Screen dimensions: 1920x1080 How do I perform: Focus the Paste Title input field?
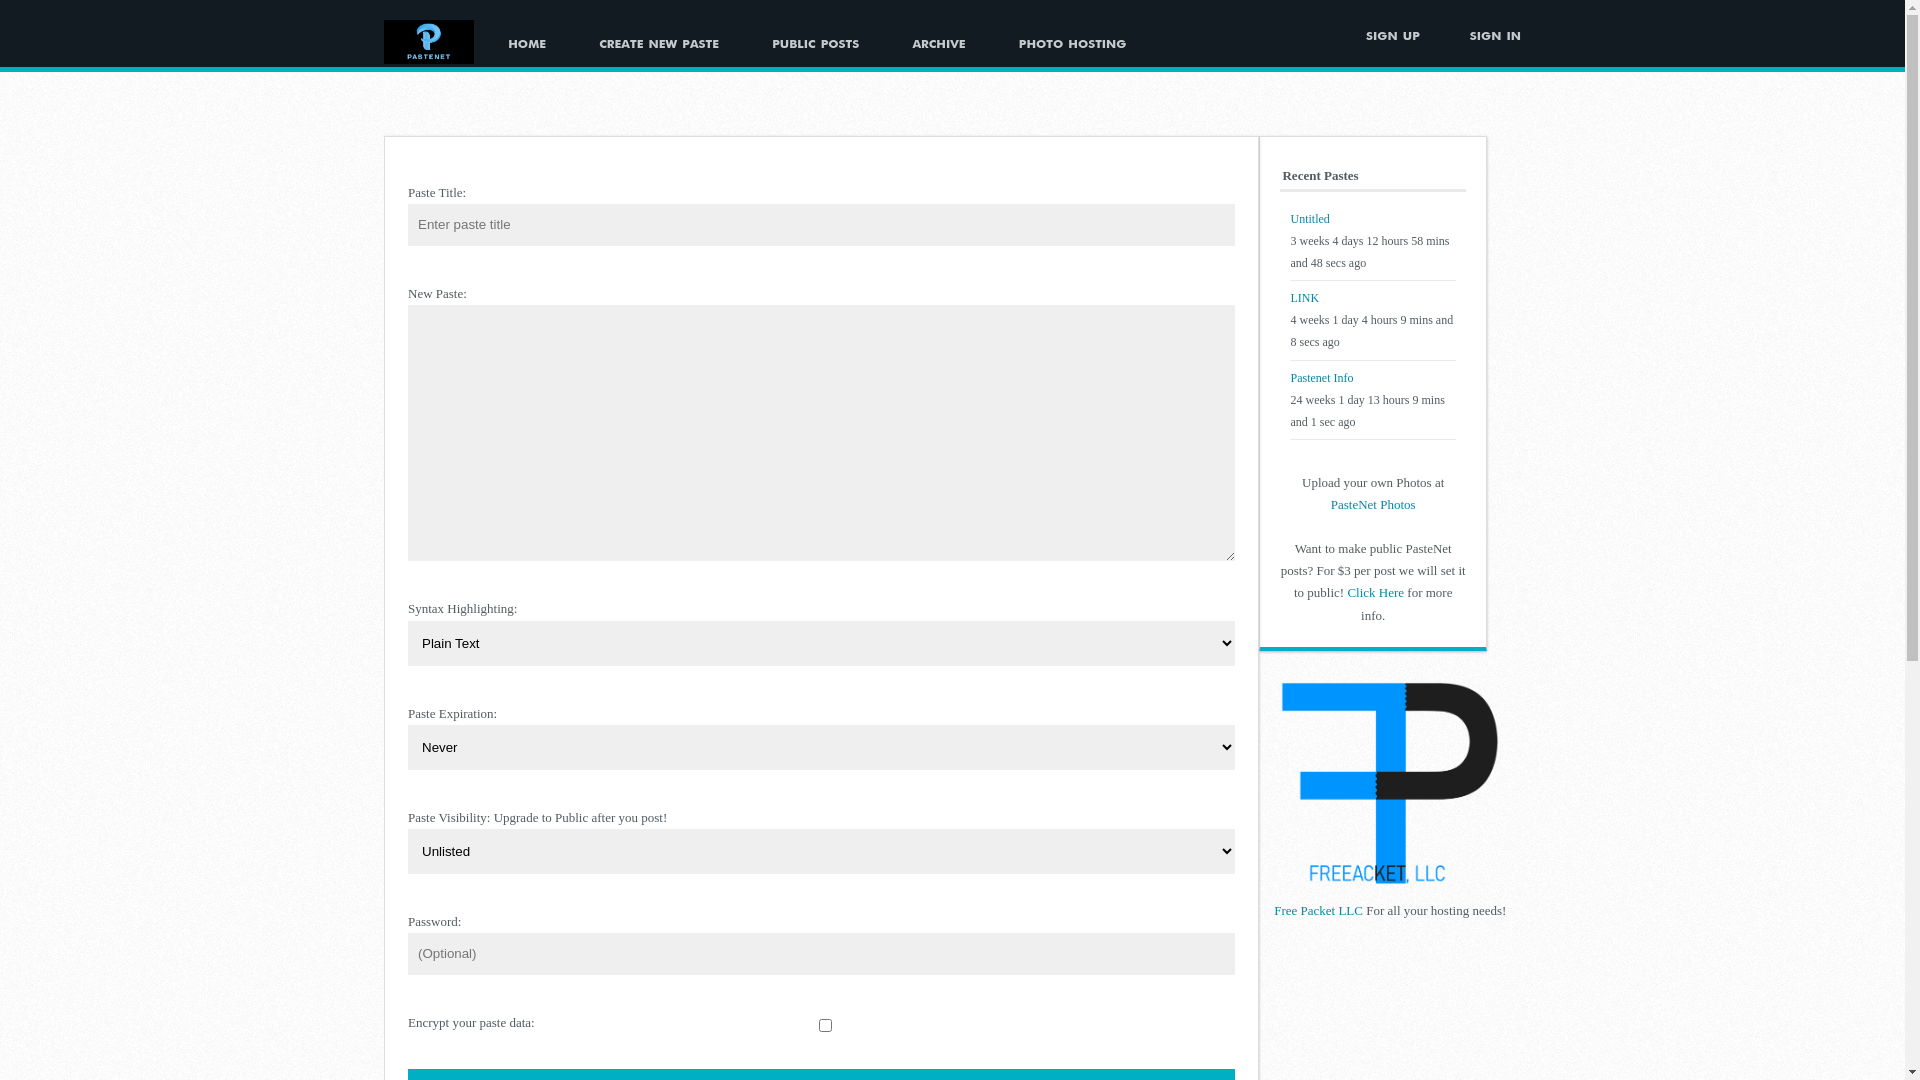click(x=821, y=225)
